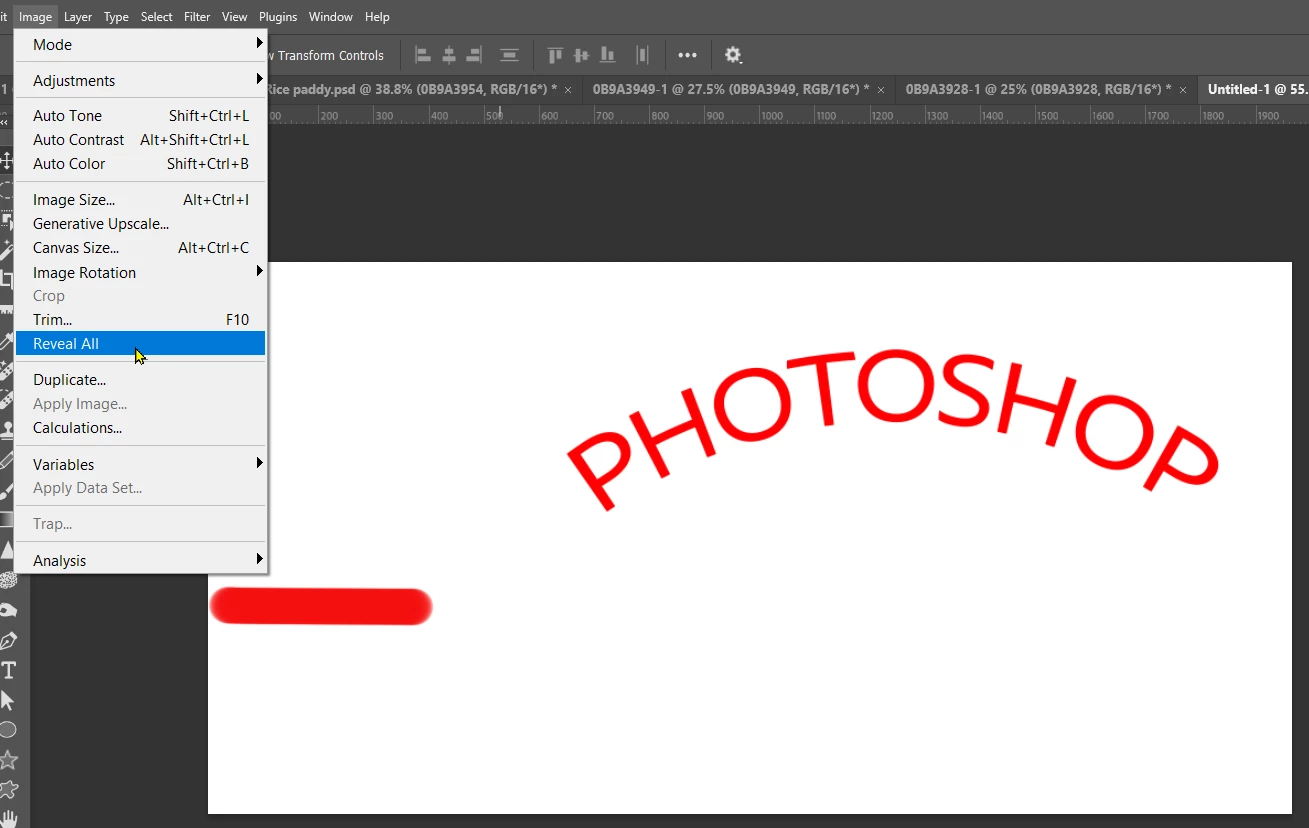The height and width of the screenshot is (828, 1309).
Task: Close the open Image menu in menu bar
Action: (x=35, y=17)
